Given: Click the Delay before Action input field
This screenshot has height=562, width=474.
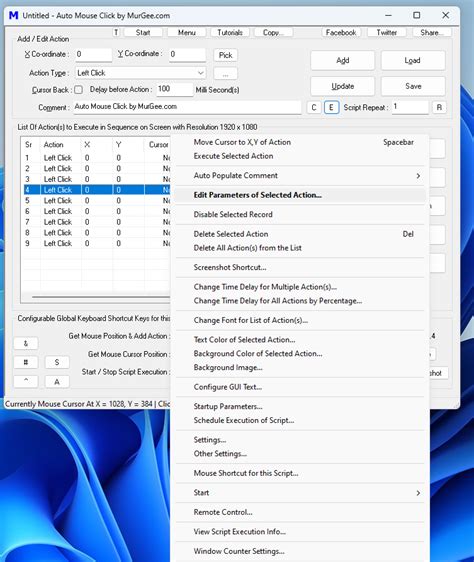Looking at the screenshot, I should click(x=175, y=89).
